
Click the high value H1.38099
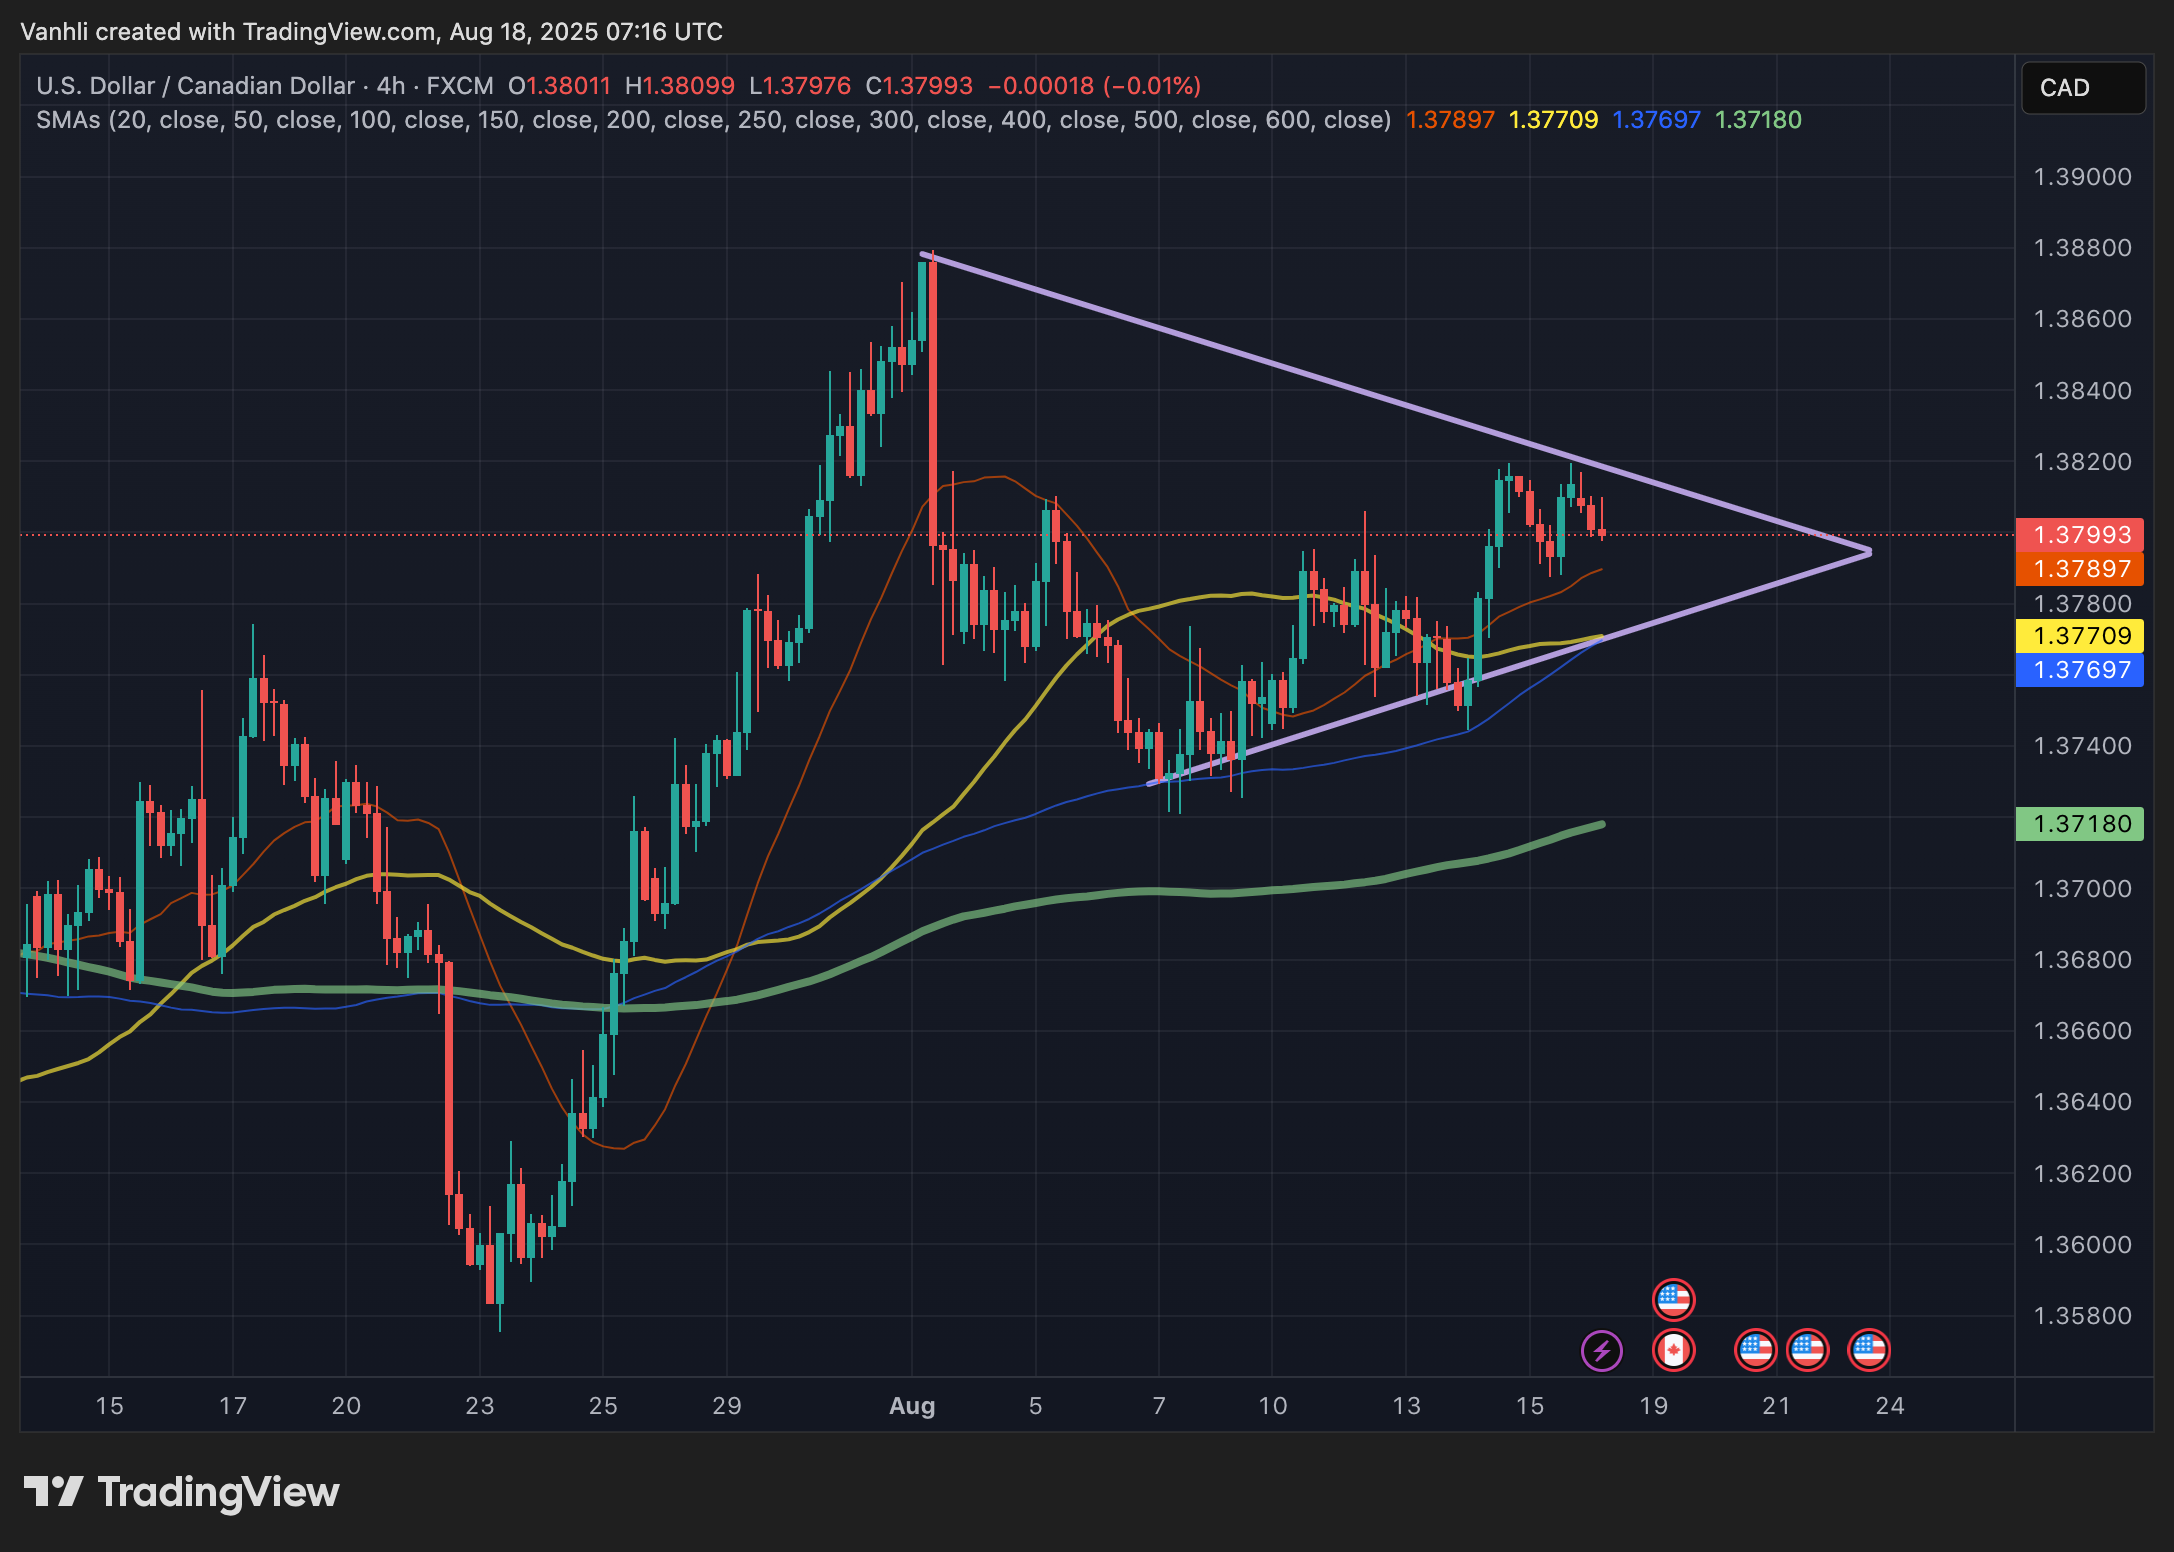pos(680,86)
